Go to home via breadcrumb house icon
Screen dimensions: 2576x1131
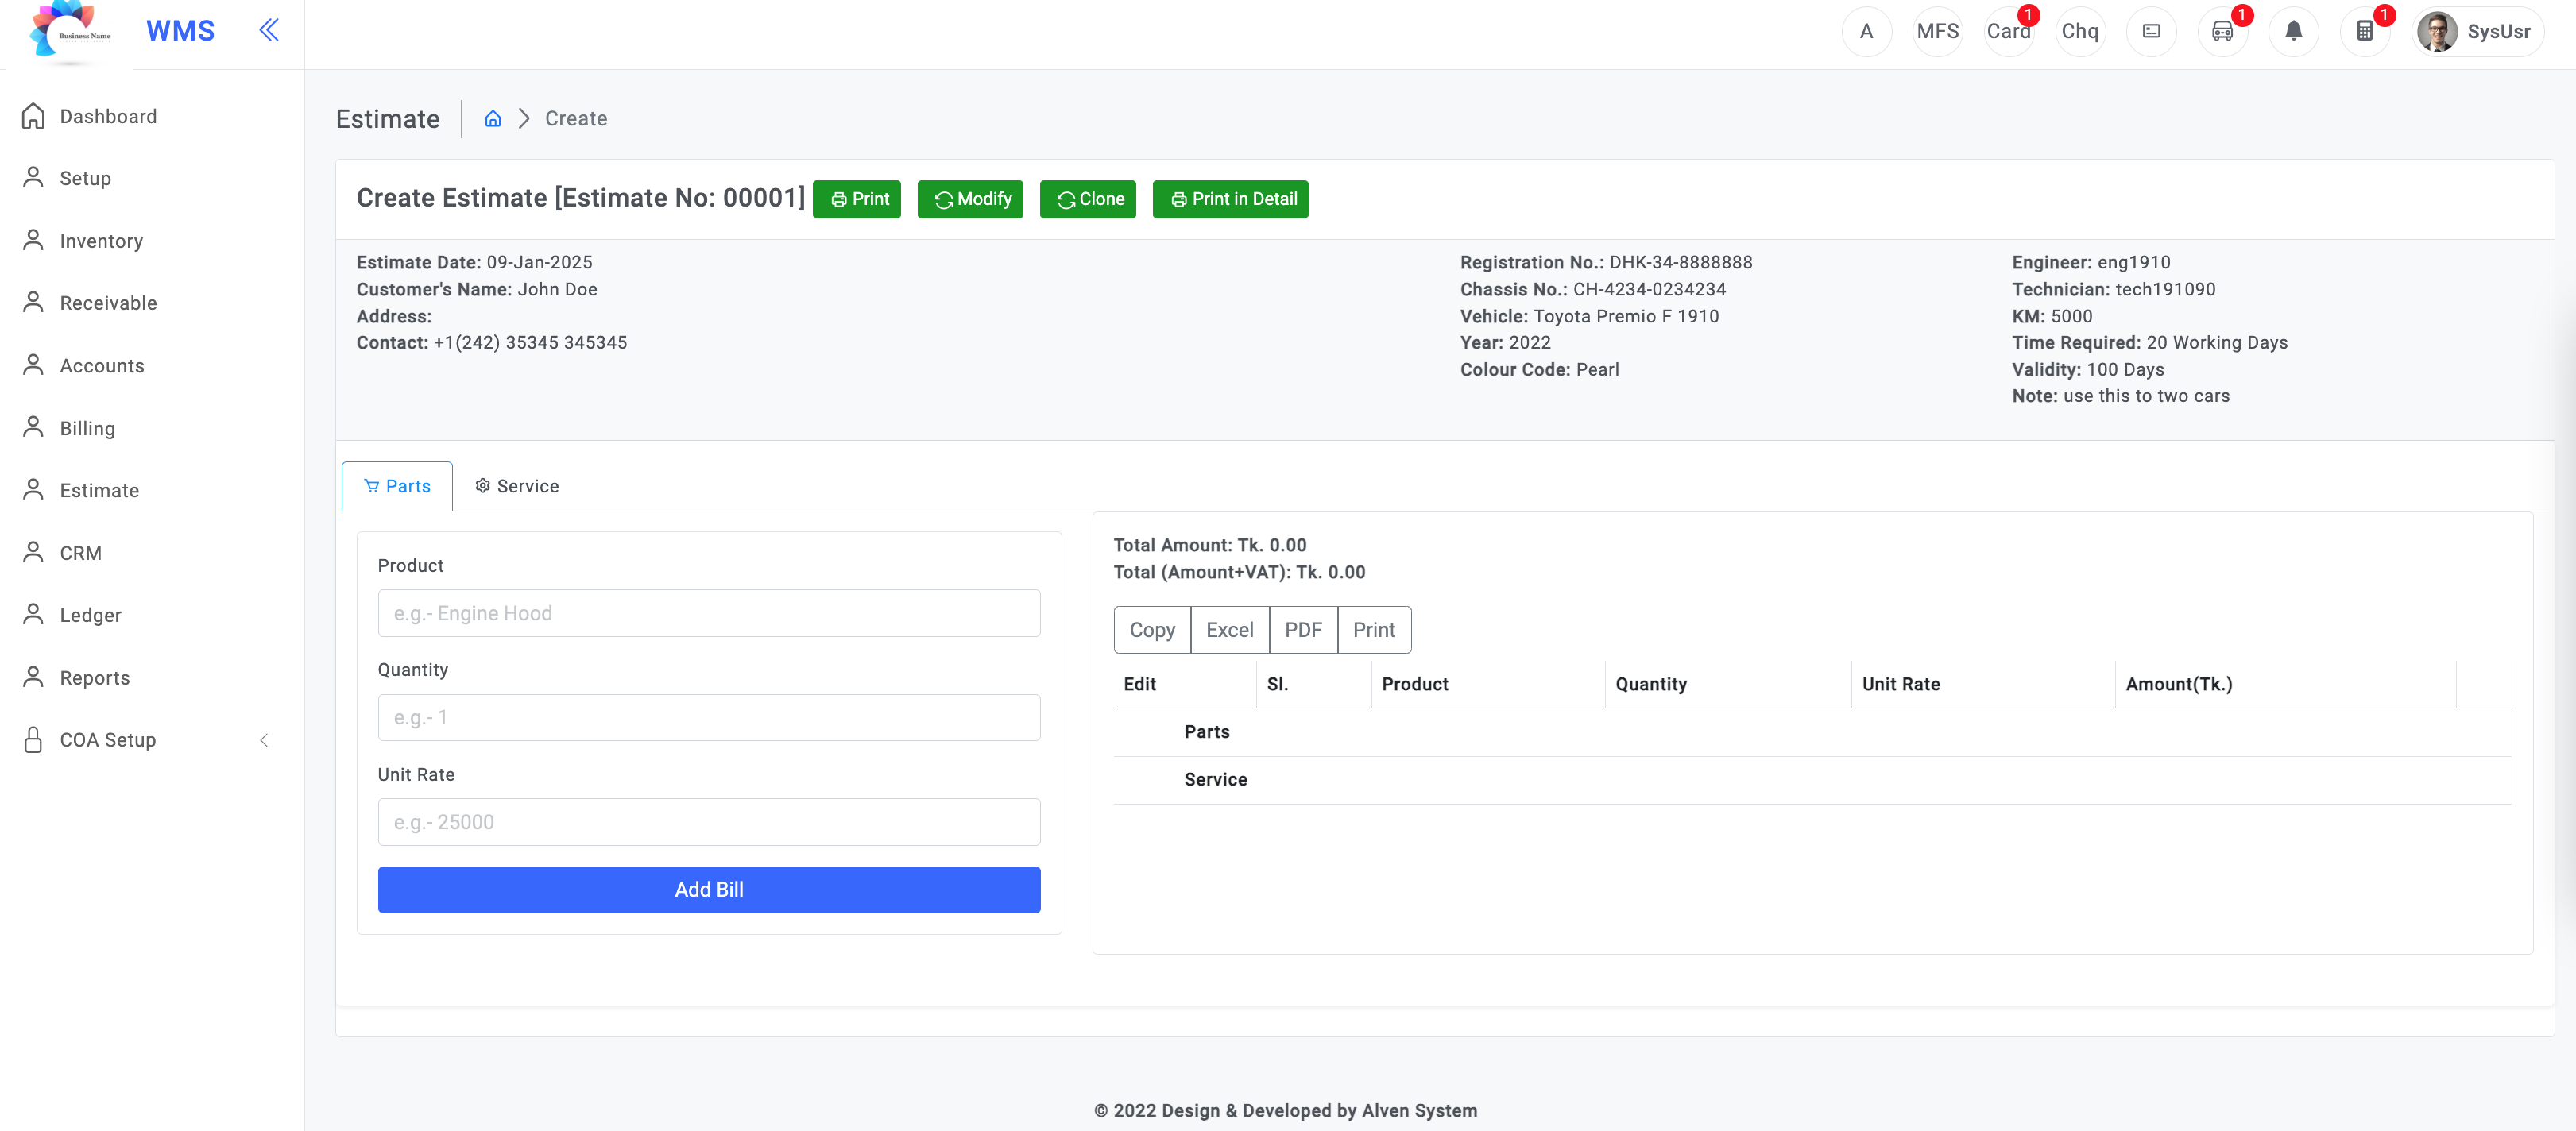[x=492, y=119]
